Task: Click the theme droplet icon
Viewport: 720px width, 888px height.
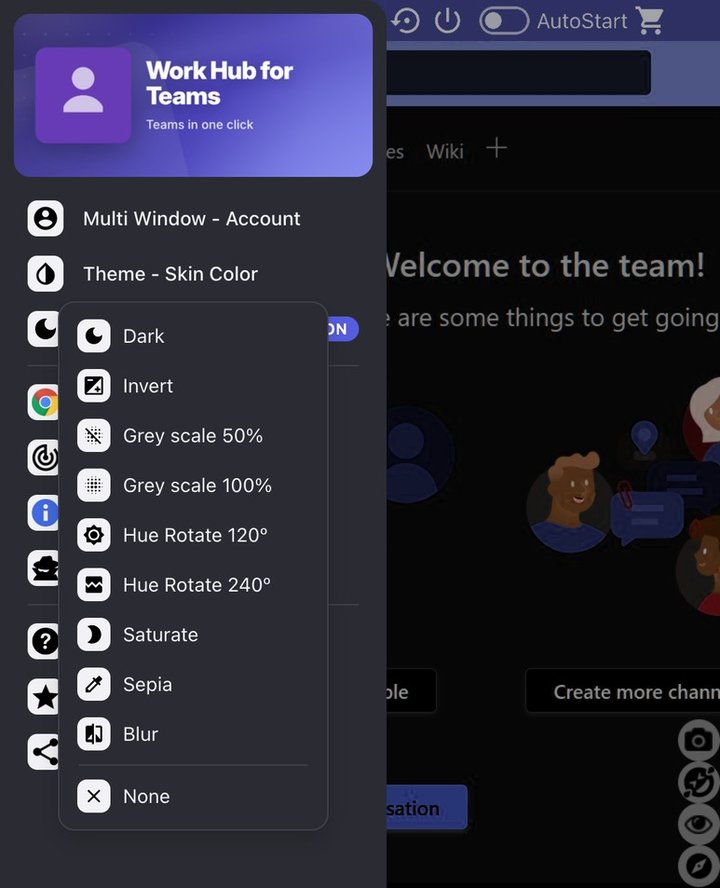Action: point(45,274)
